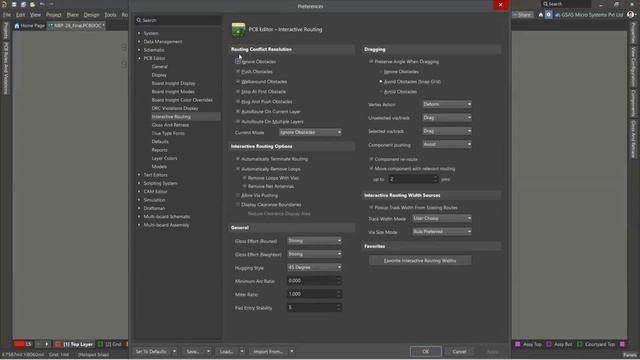Select Ignore Obstacles conflict resolution checkbox
The height and width of the screenshot is (360, 640).
(x=238, y=62)
